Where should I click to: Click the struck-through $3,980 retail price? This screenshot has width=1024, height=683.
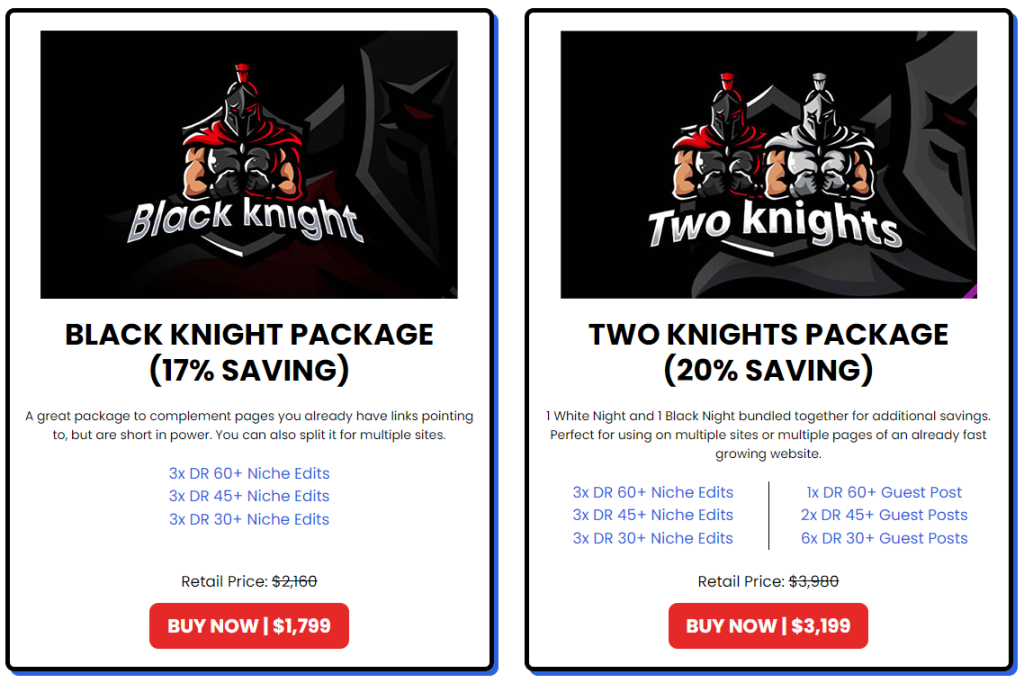click(x=813, y=581)
